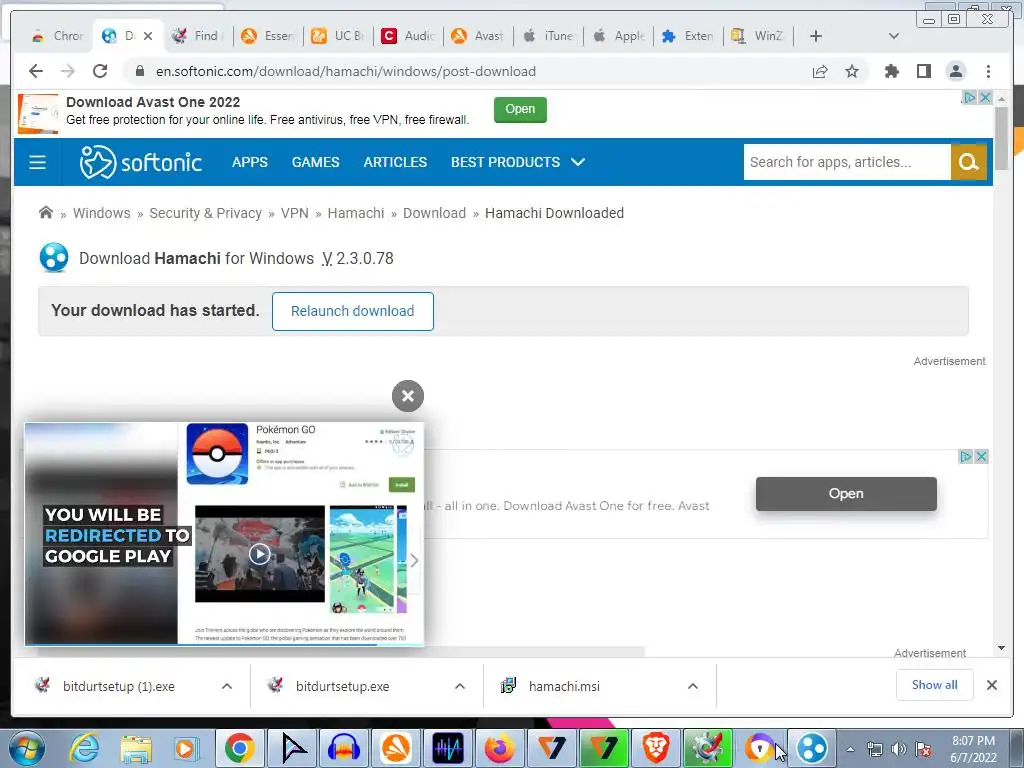
Task: Click Show all downloads
Action: coord(935,684)
